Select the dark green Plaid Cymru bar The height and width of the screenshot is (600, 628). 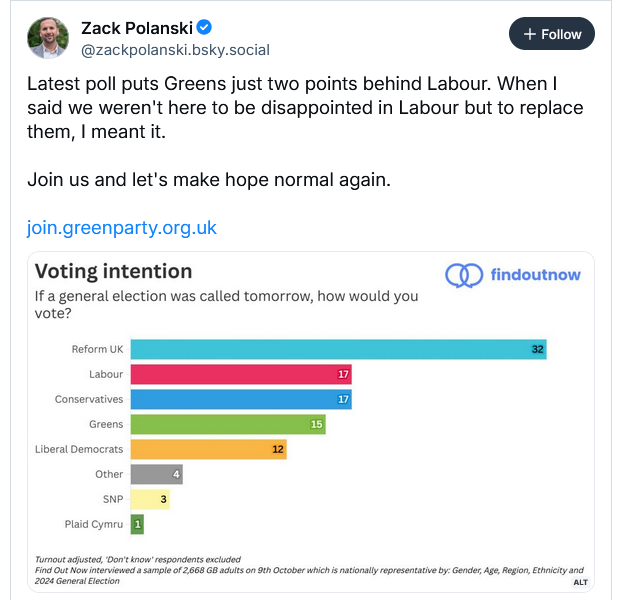tap(137, 524)
